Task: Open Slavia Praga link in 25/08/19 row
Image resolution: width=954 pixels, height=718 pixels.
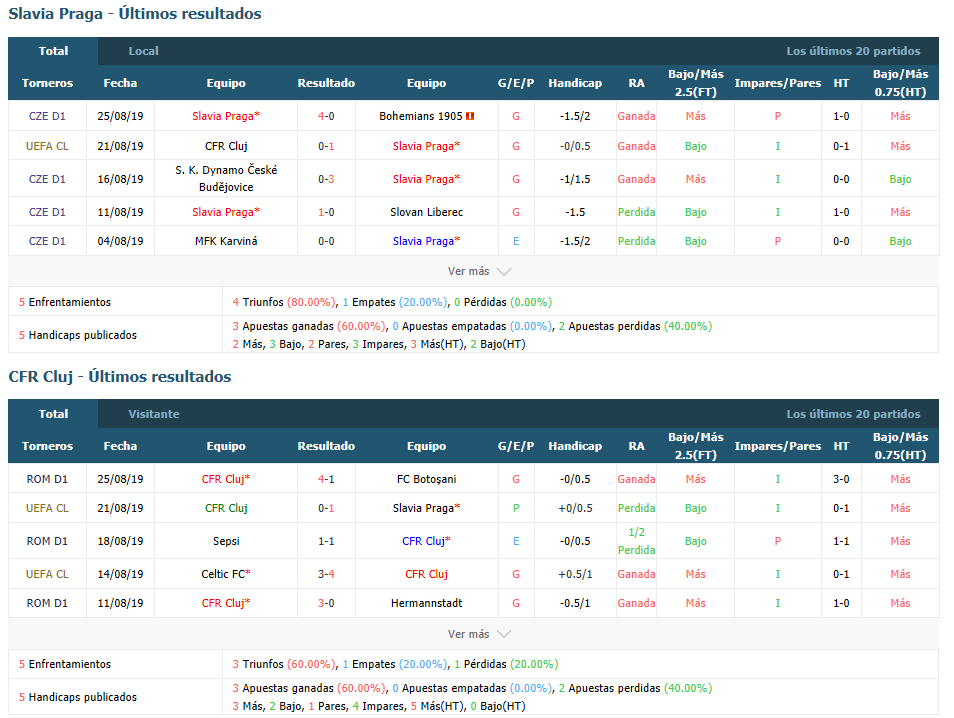Action: coord(226,116)
